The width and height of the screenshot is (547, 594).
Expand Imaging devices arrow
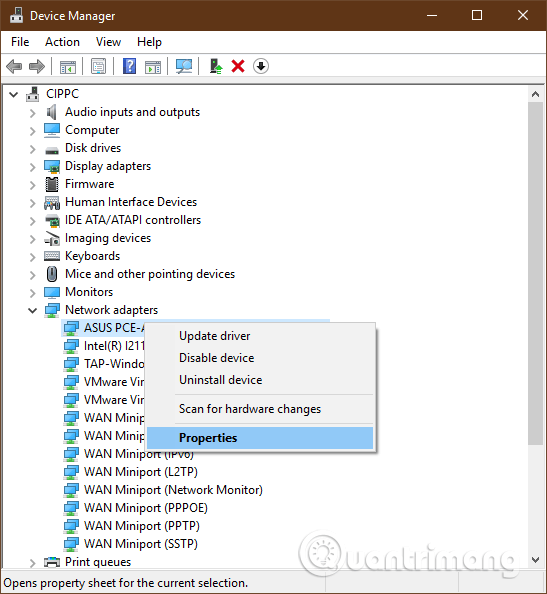[33, 239]
